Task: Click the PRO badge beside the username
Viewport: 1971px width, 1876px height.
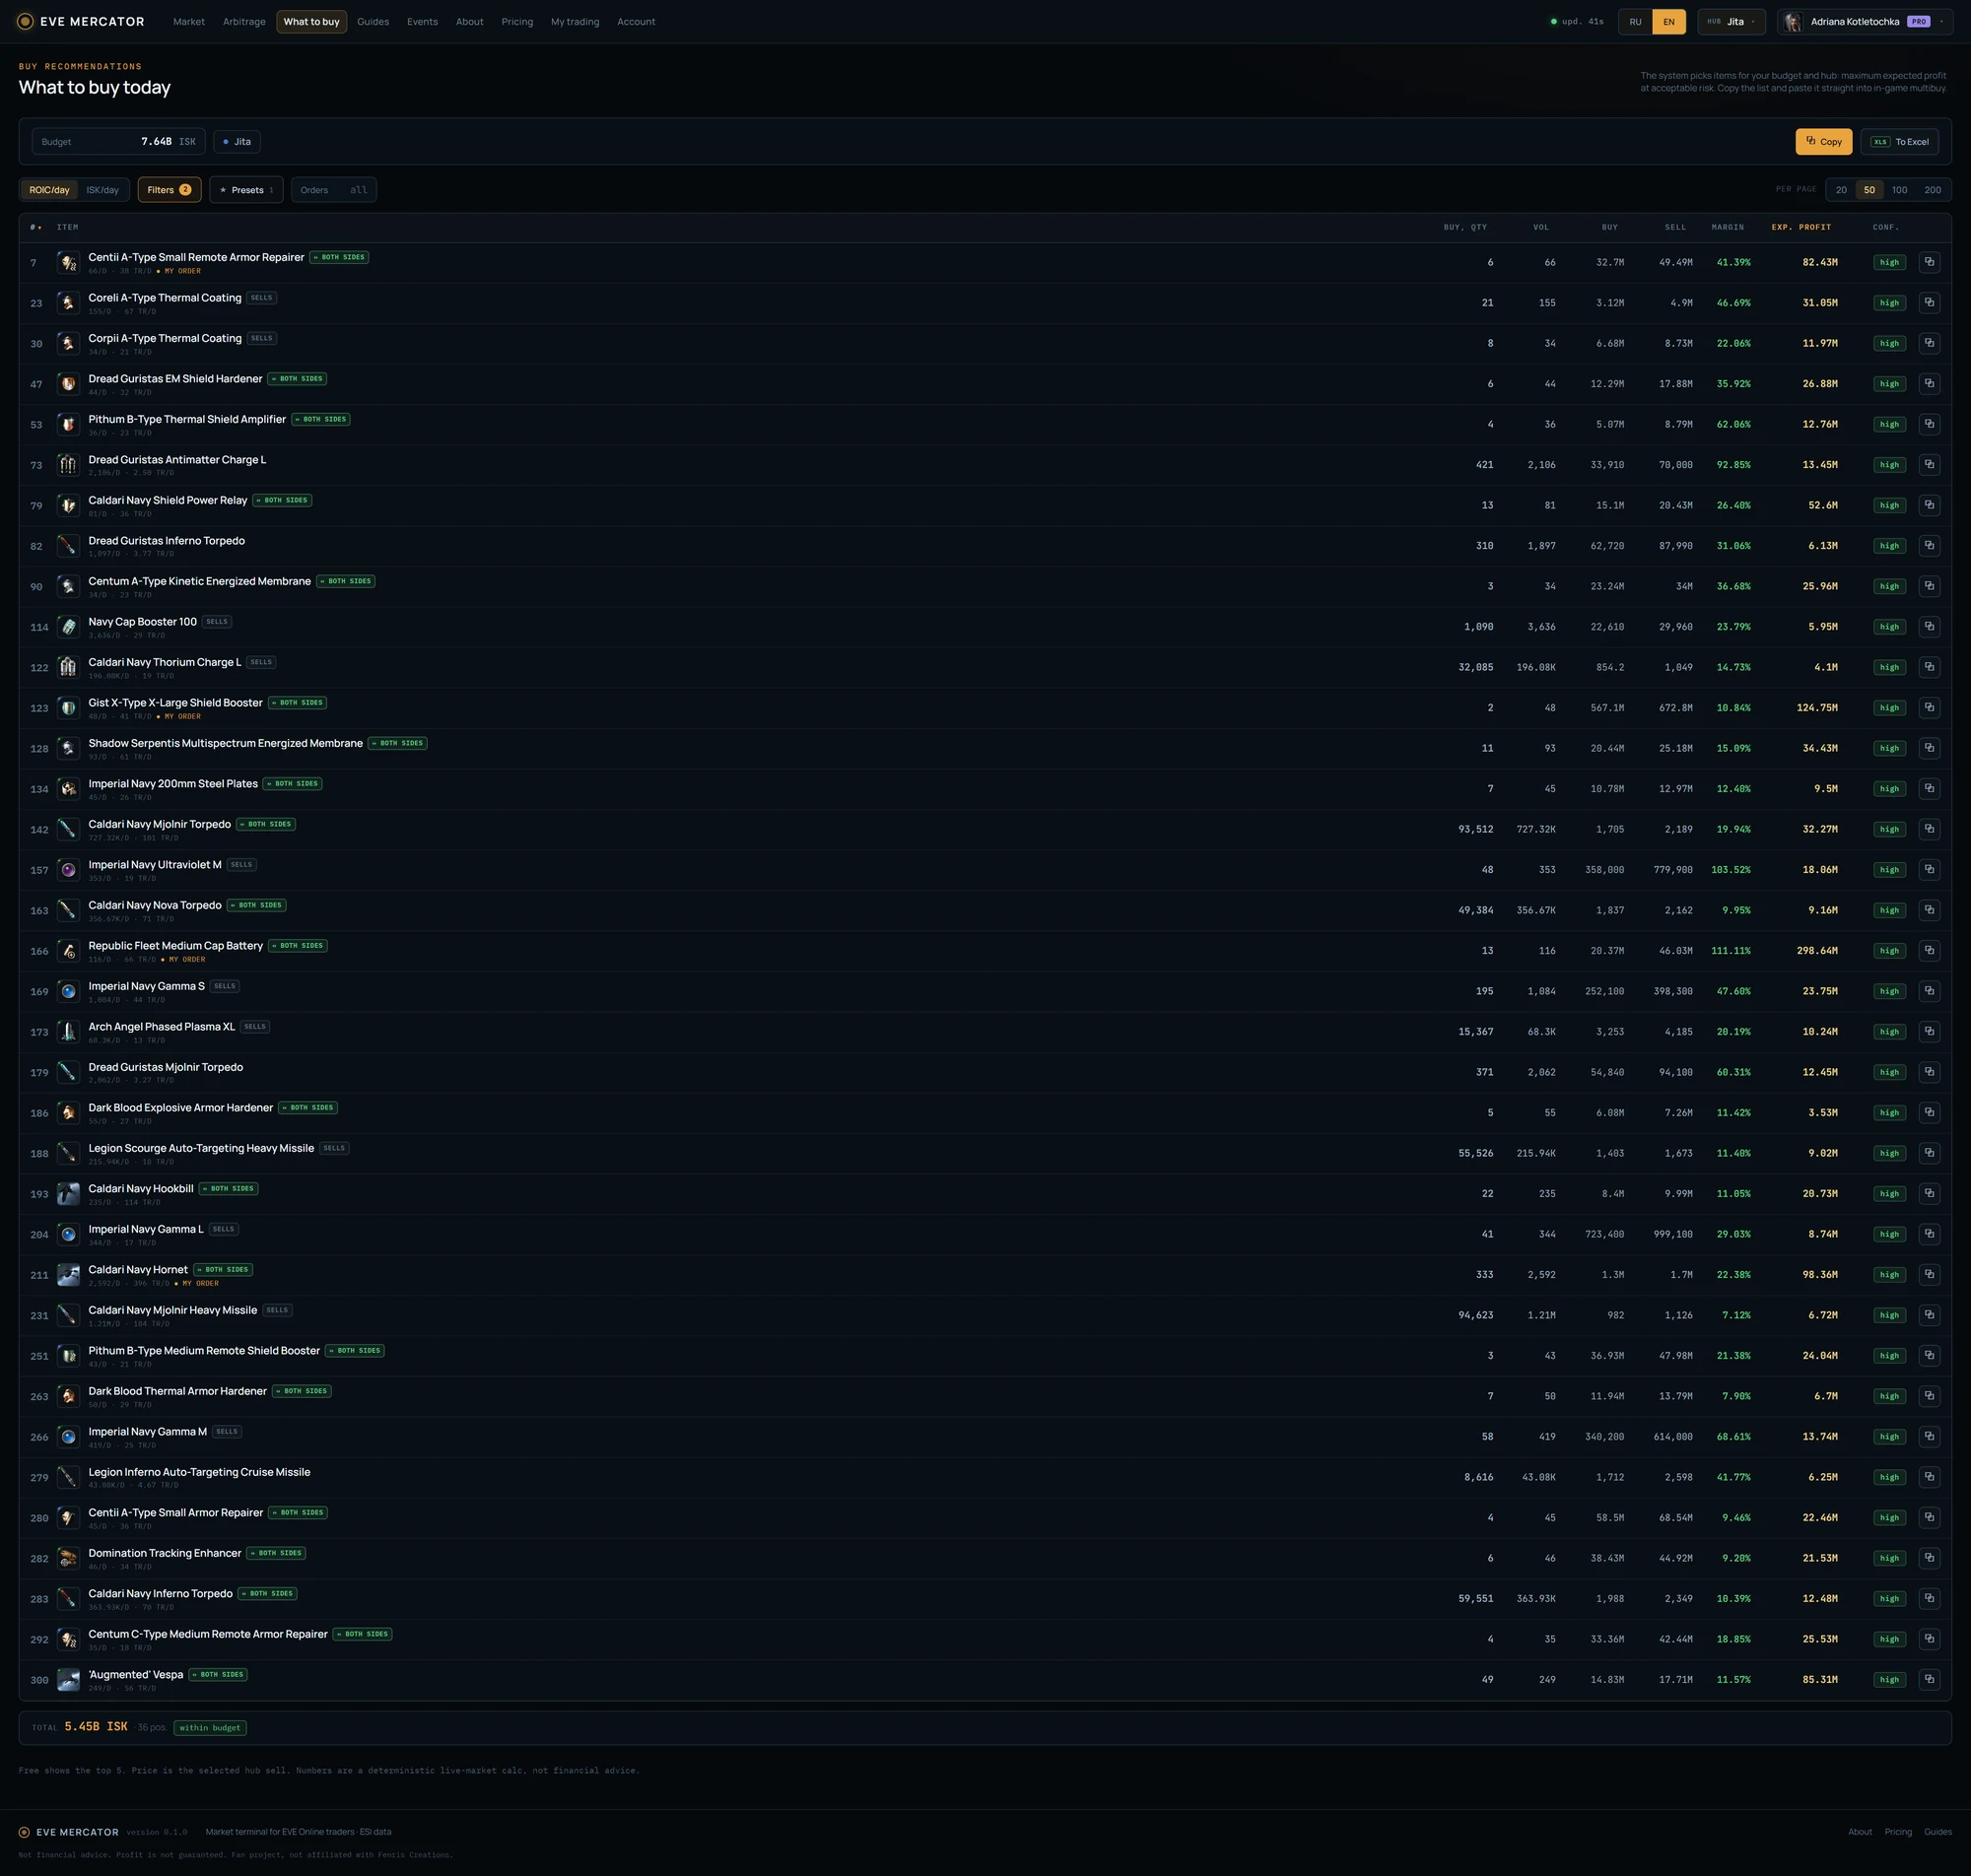Action: click(1918, 21)
